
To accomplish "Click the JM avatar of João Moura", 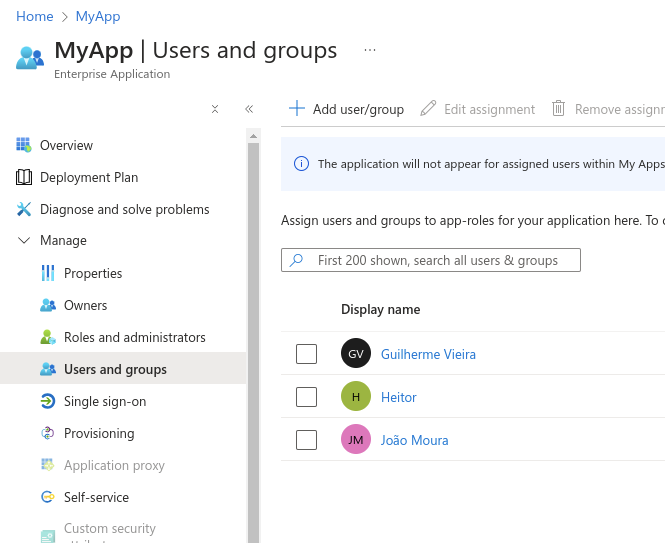I will [356, 439].
